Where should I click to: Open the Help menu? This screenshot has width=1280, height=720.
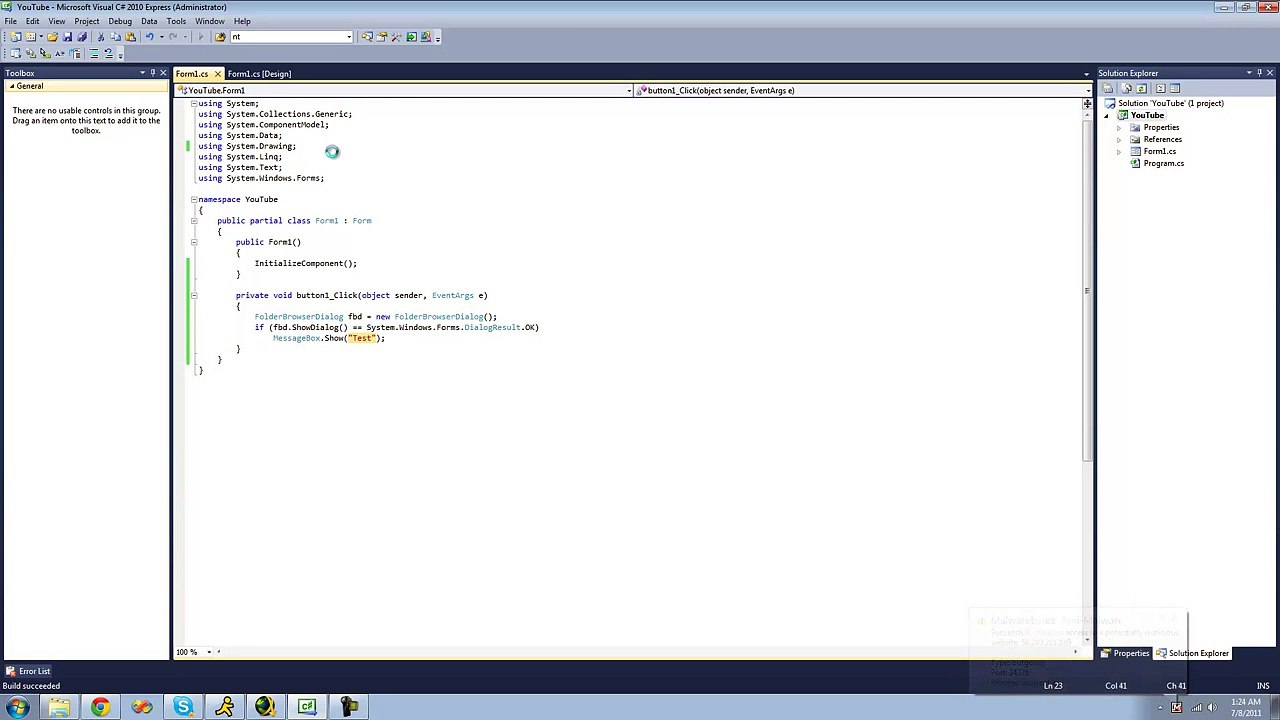[x=242, y=21]
